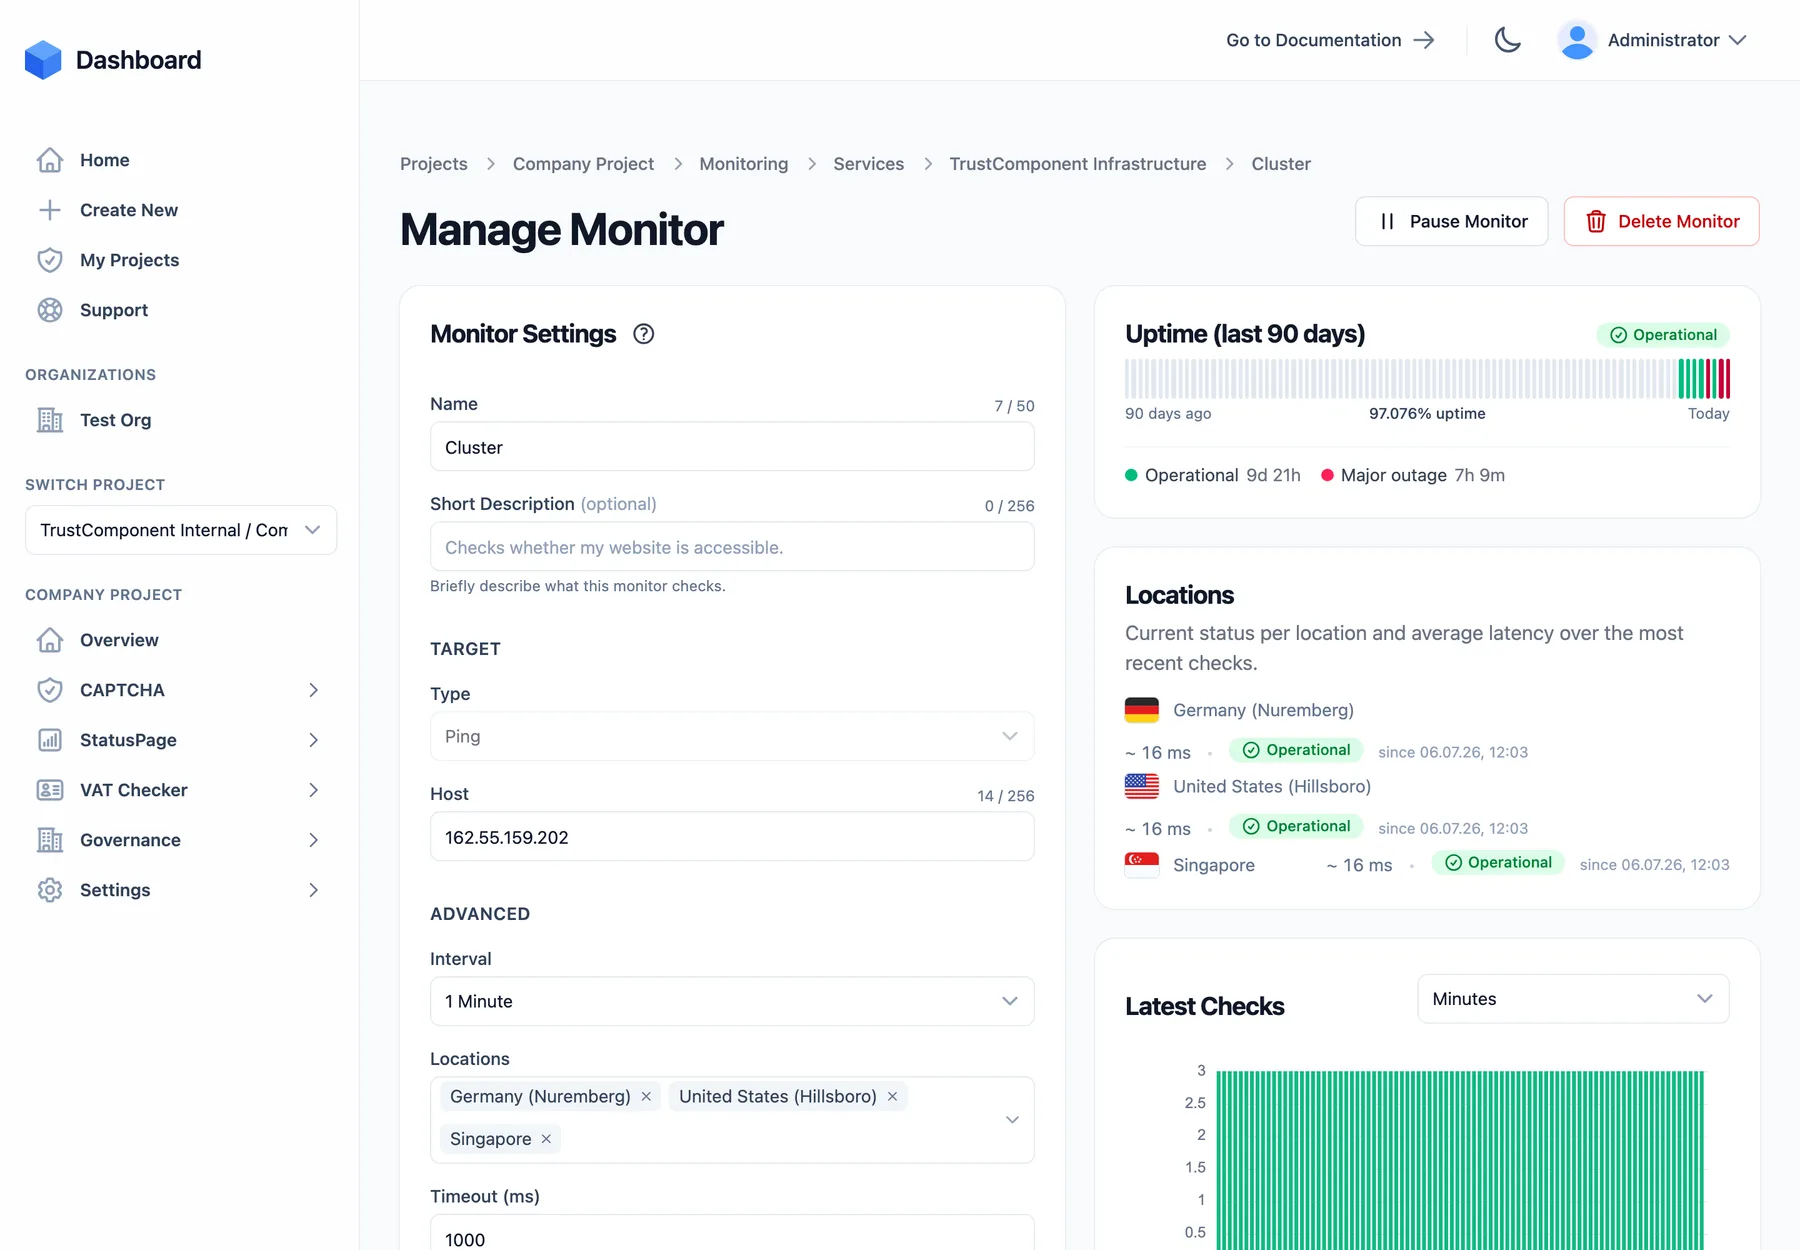Open the Locations multi-select dropdown arrow

[1012, 1120]
